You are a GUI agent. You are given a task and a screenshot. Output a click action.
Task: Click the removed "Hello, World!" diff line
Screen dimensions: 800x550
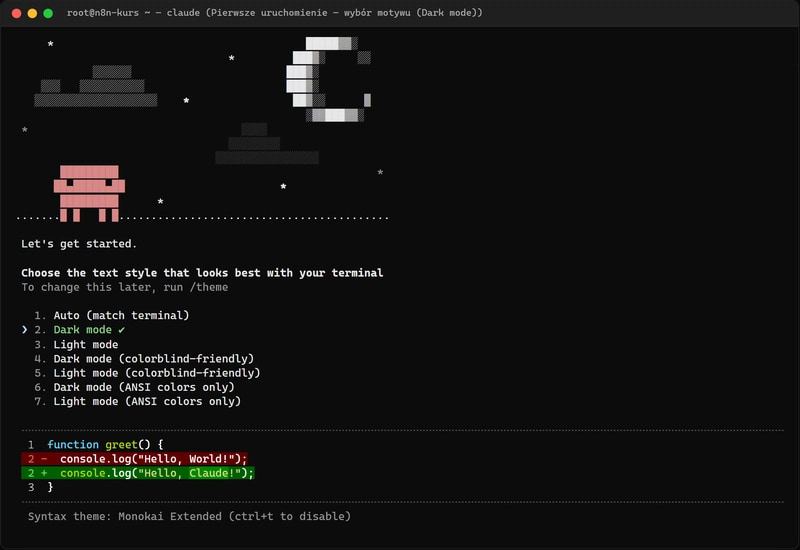[x=135, y=459]
